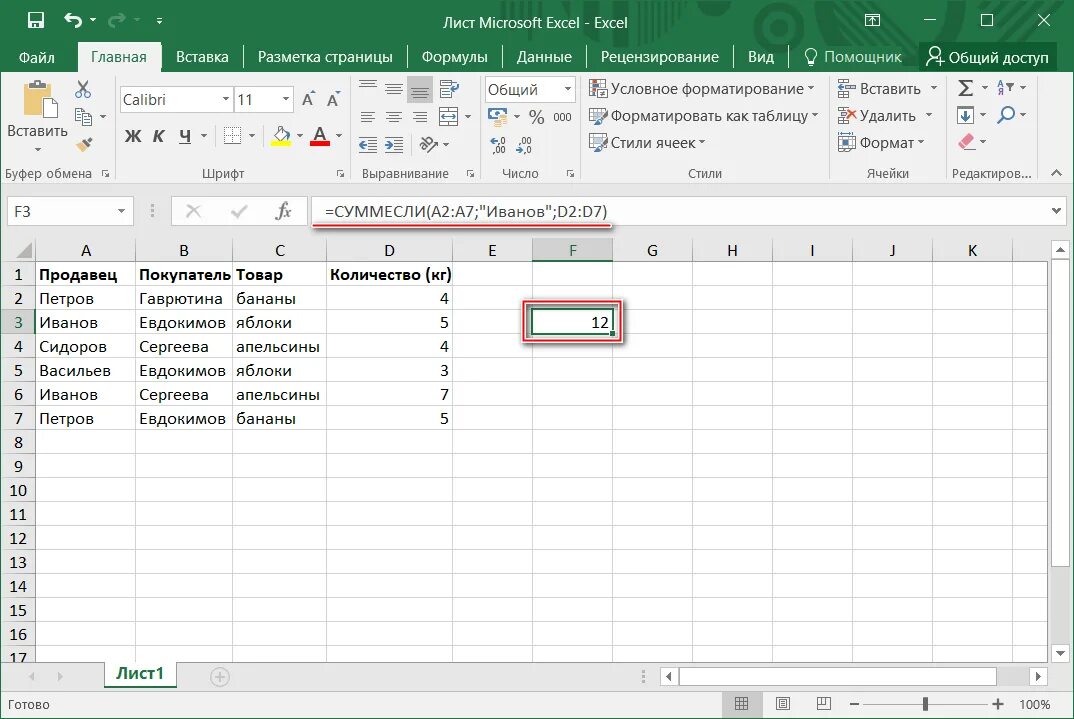Image resolution: width=1074 pixels, height=719 pixels.
Task: Apply the accounting currency format
Action: pyautogui.click(x=498, y=116)
